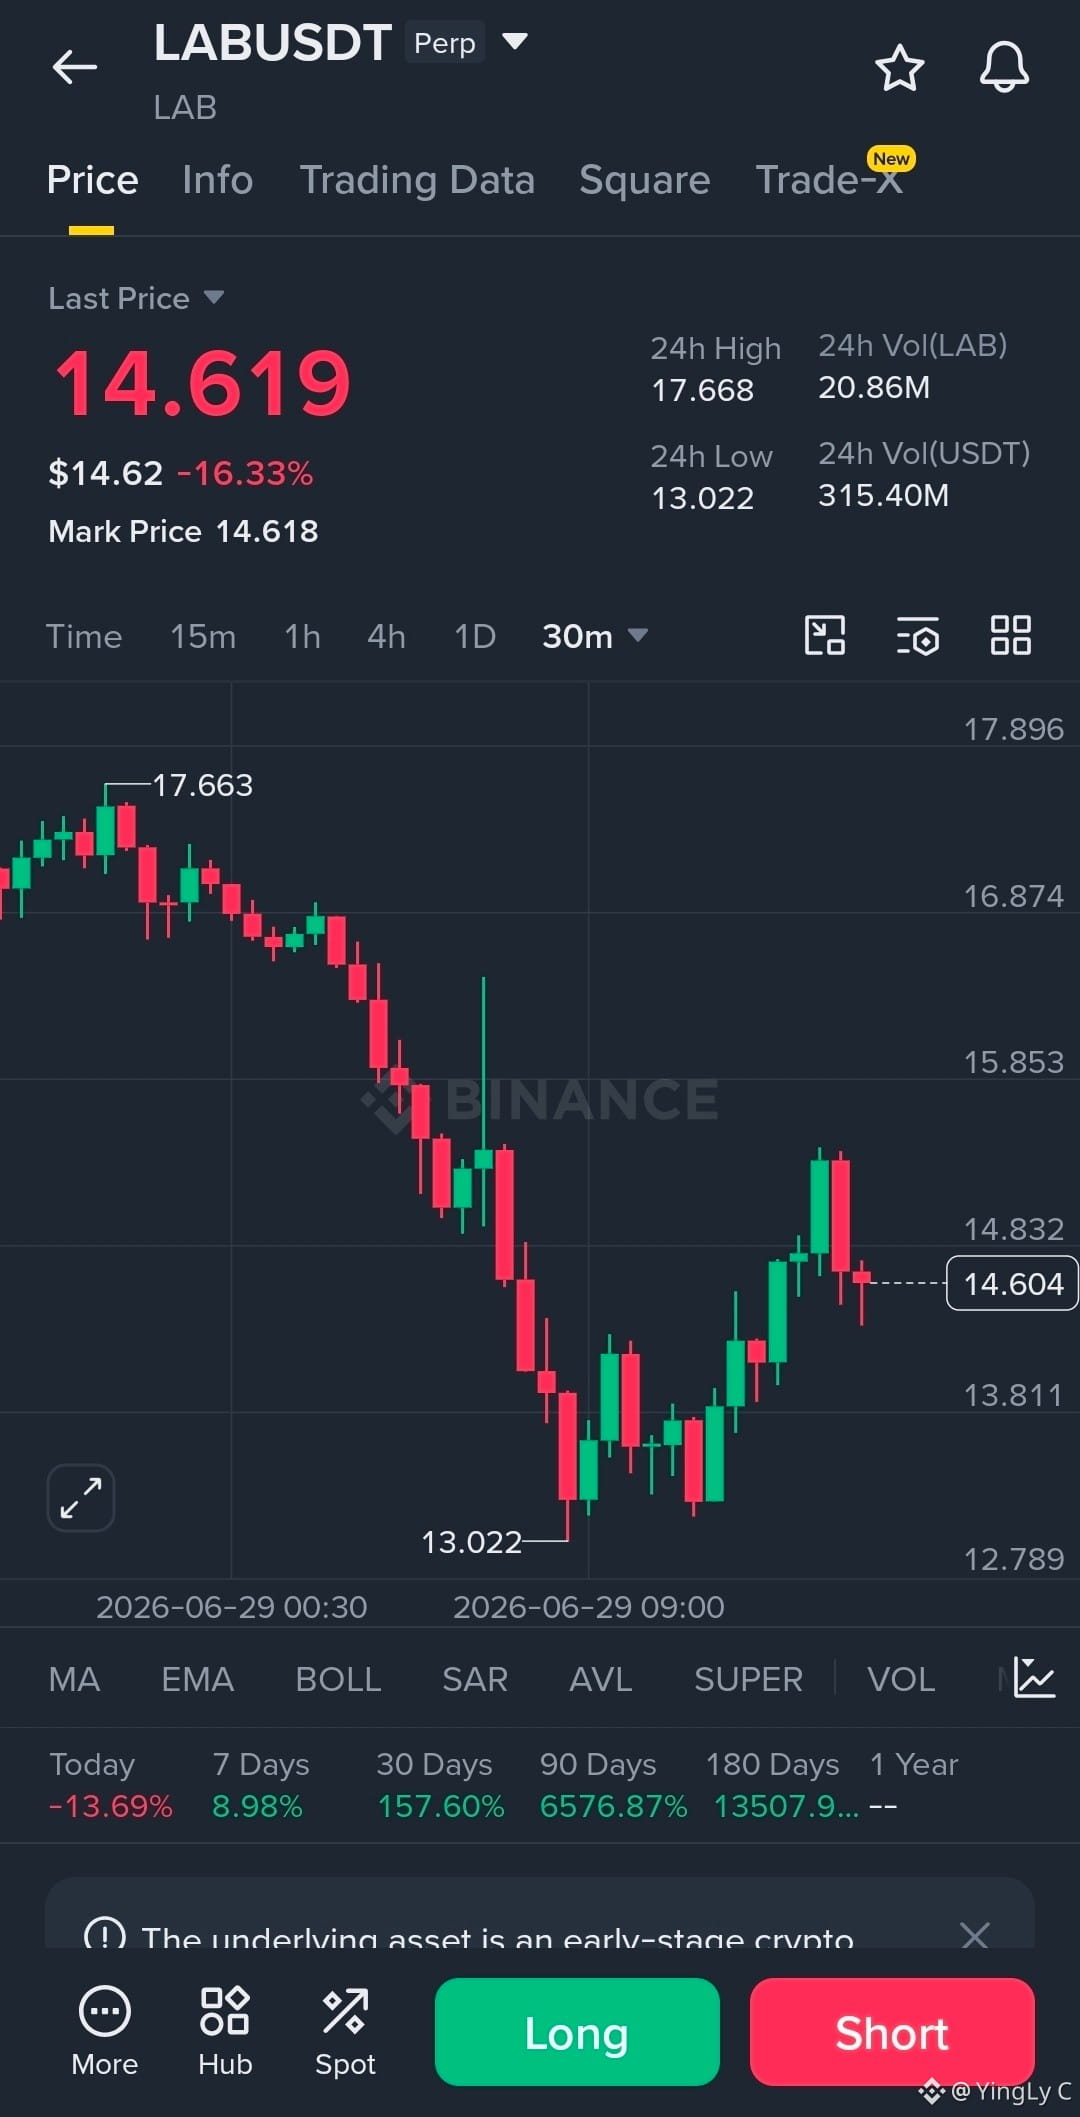Viewport: 1080px width, 2117px height.
Task: Add LABUSDT to favorites with star icon
Action: (x=899, y=68)
